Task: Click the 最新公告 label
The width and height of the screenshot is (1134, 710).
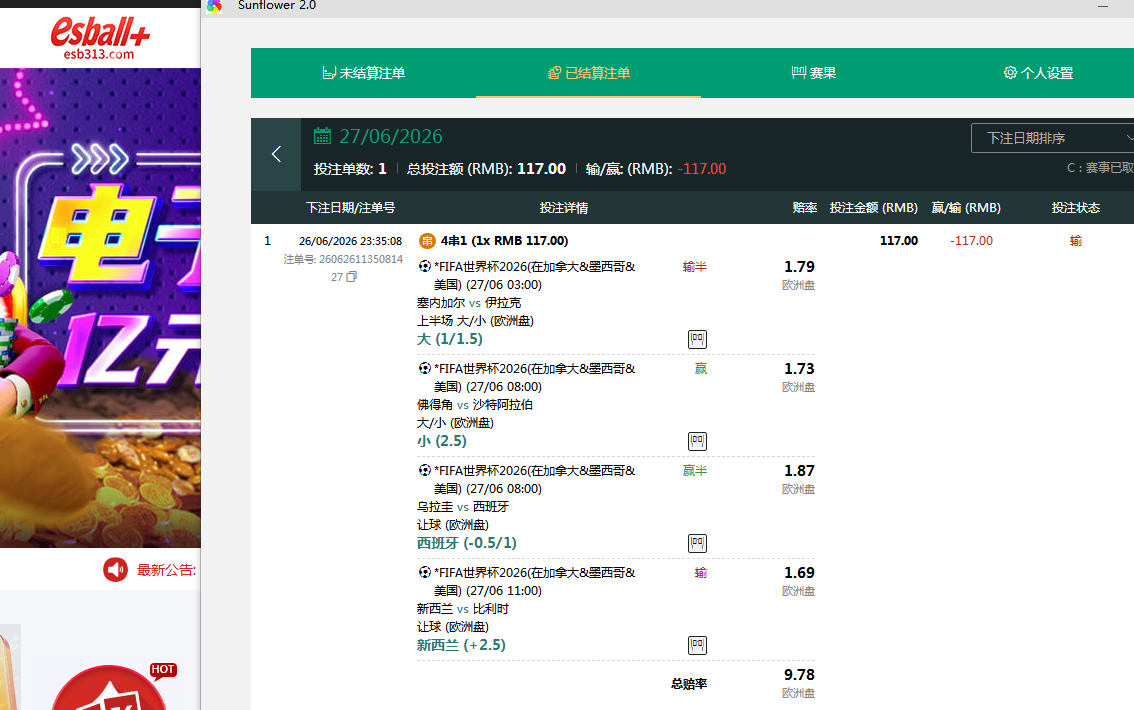Action: pos(166,570)
